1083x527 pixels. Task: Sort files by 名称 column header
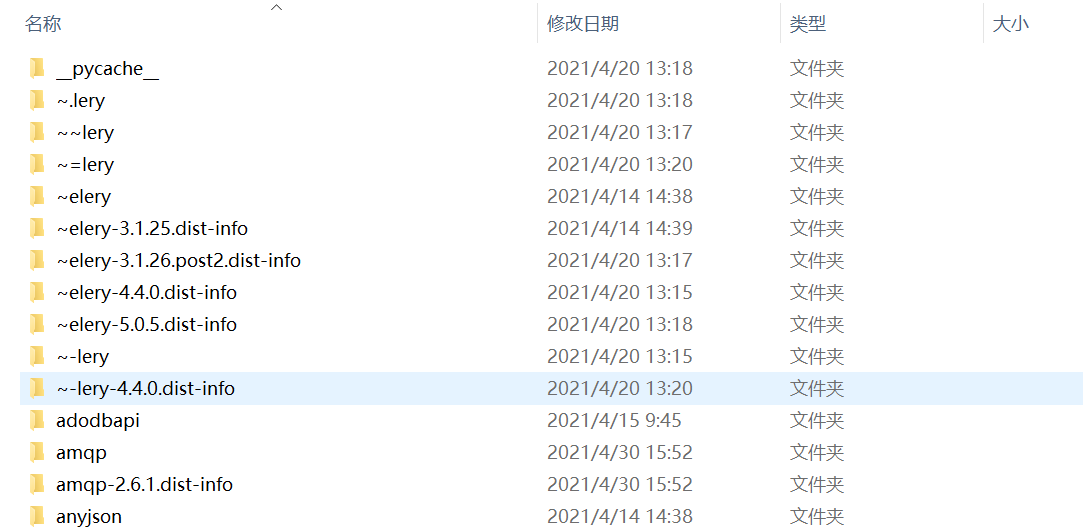point(43,24)
